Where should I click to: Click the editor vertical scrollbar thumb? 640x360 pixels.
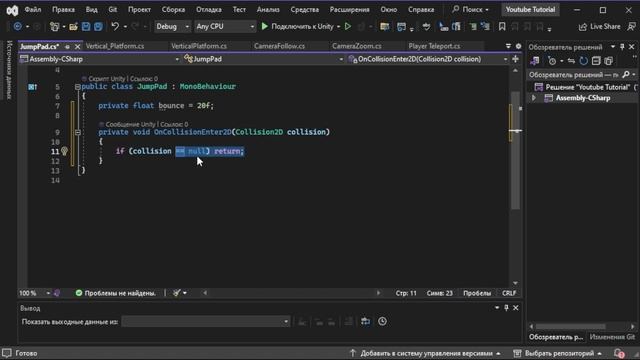516,151
